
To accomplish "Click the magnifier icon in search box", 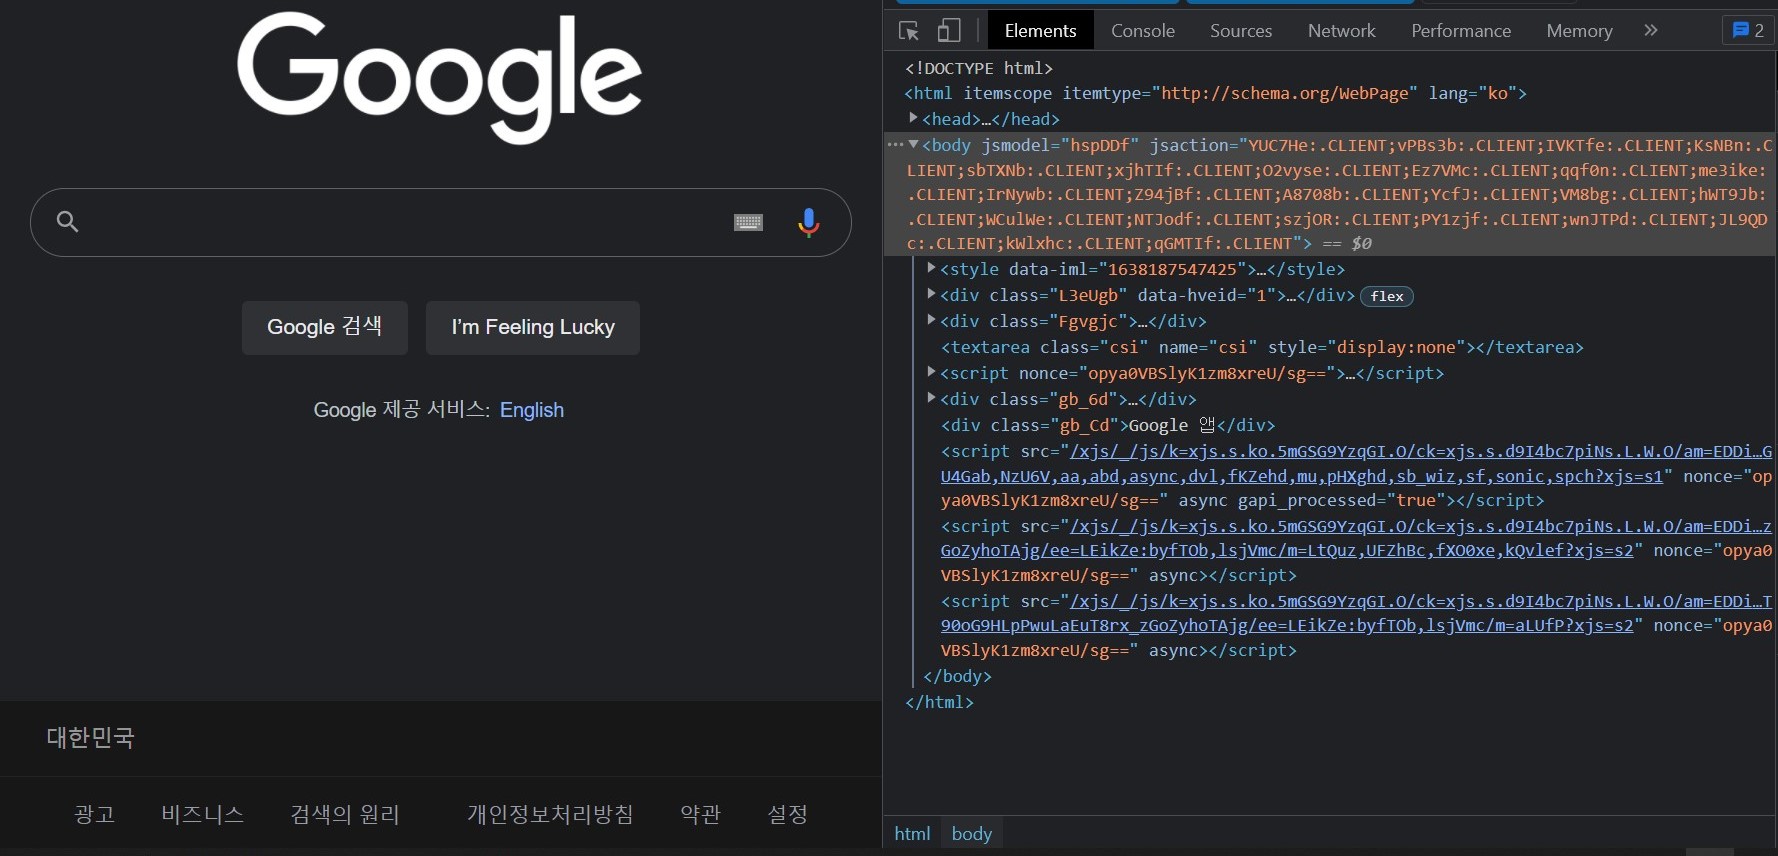I will (x=67, y=221).
